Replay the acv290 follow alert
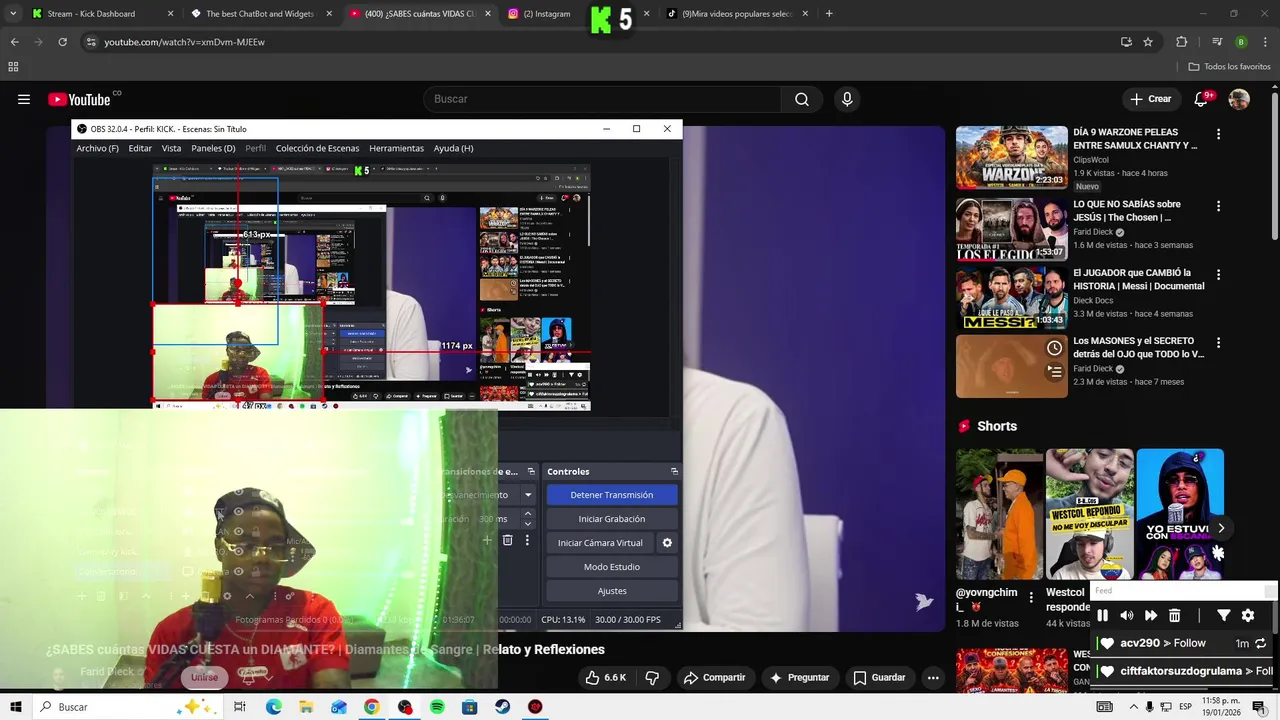The image size is (1280, 720). pos(1261,643)
